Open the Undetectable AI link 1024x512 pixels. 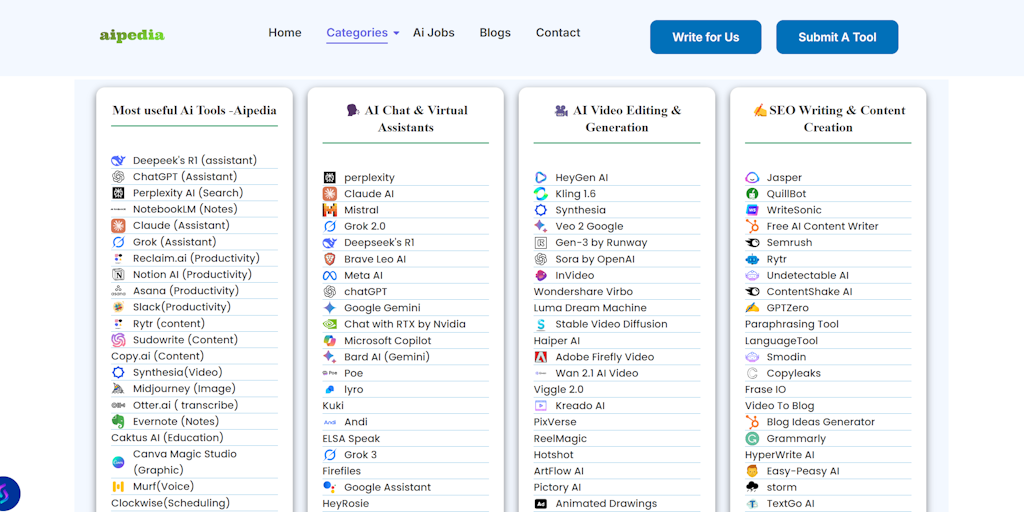click(808, 276)
